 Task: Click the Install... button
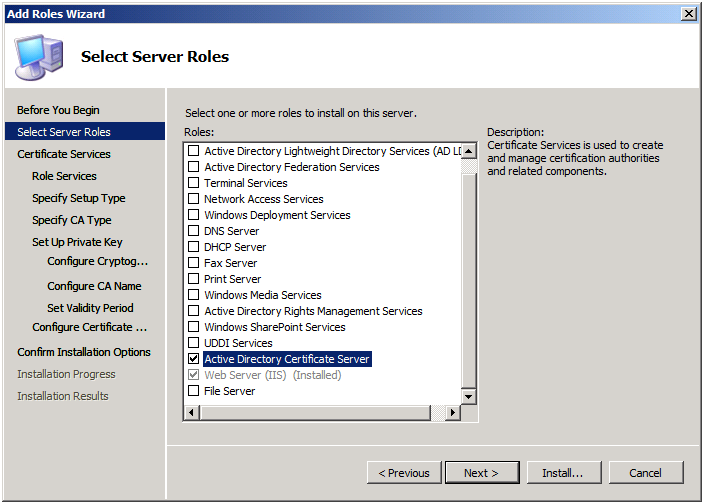pos(564,473)
